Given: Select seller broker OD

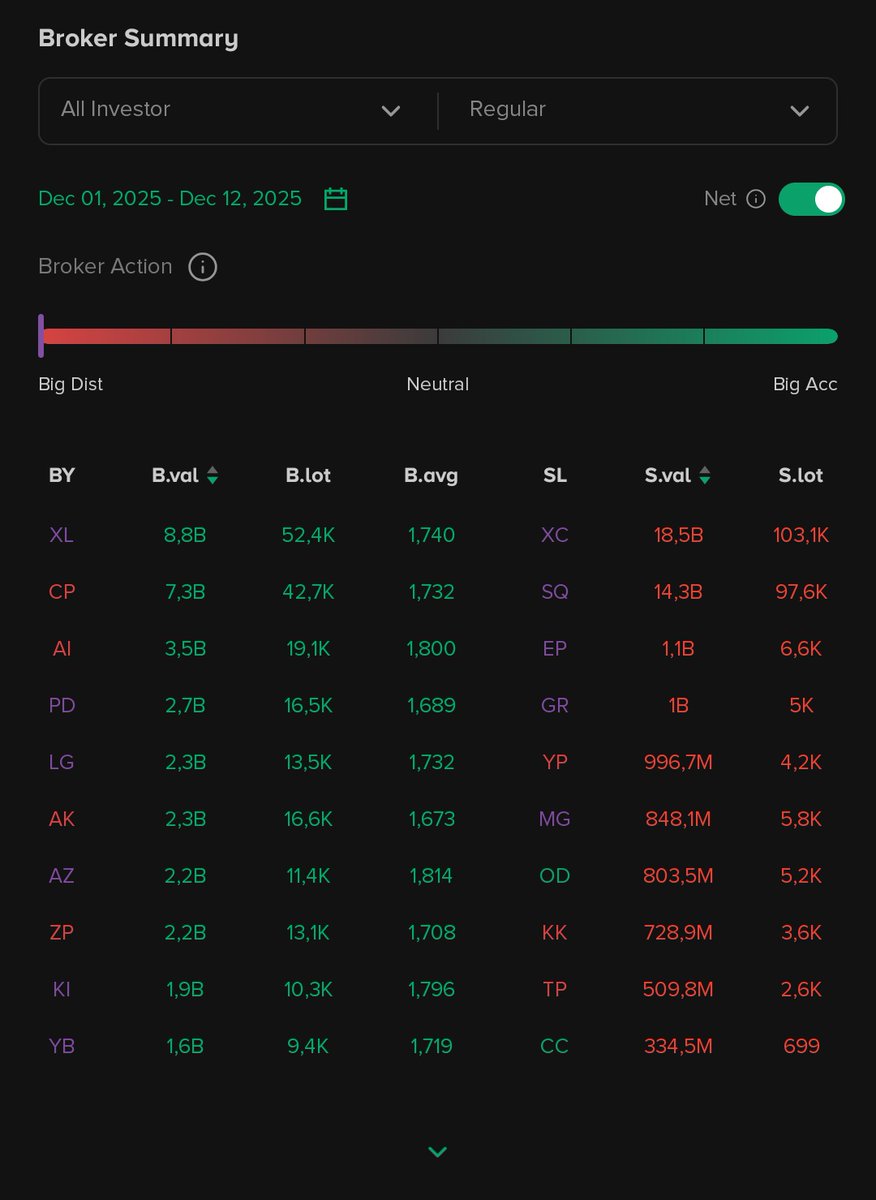Looking at the screenshot, I should pos(555,876).
